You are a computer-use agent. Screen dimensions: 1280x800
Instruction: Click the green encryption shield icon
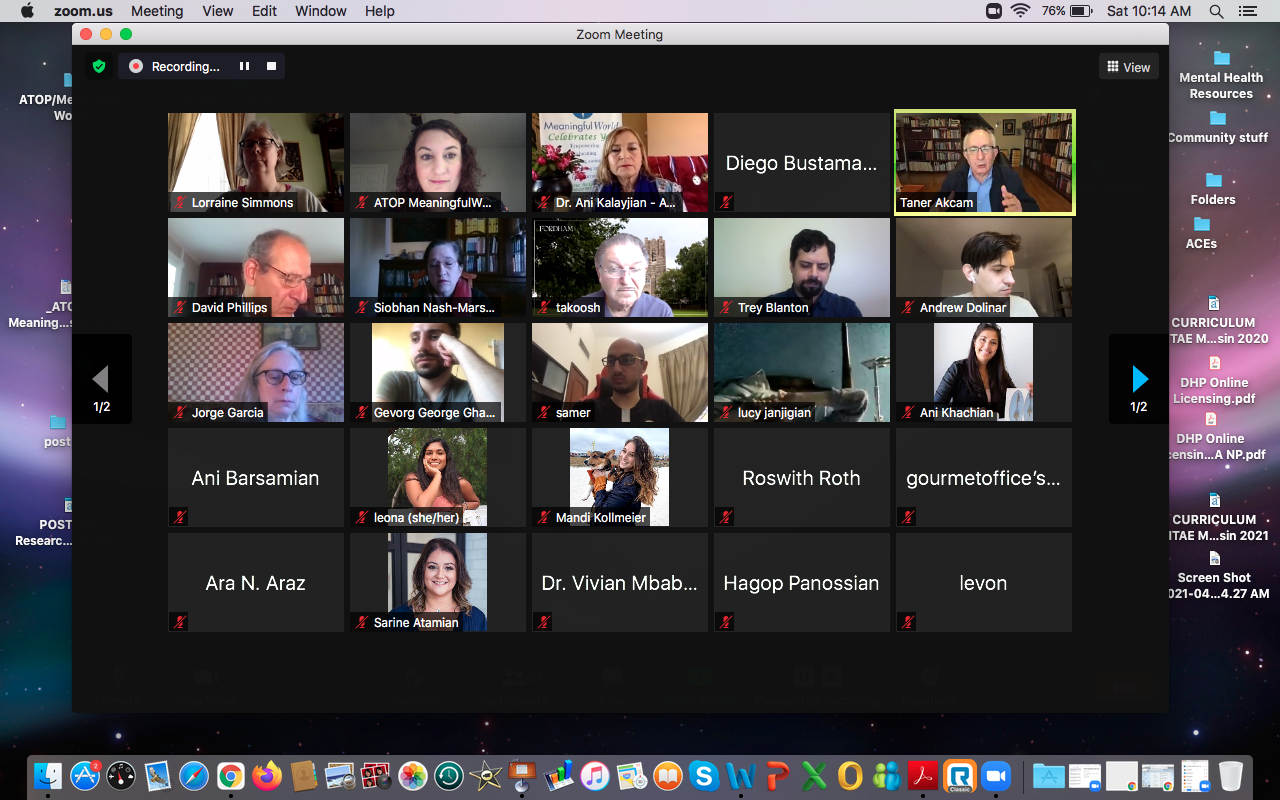pos(98,66)
